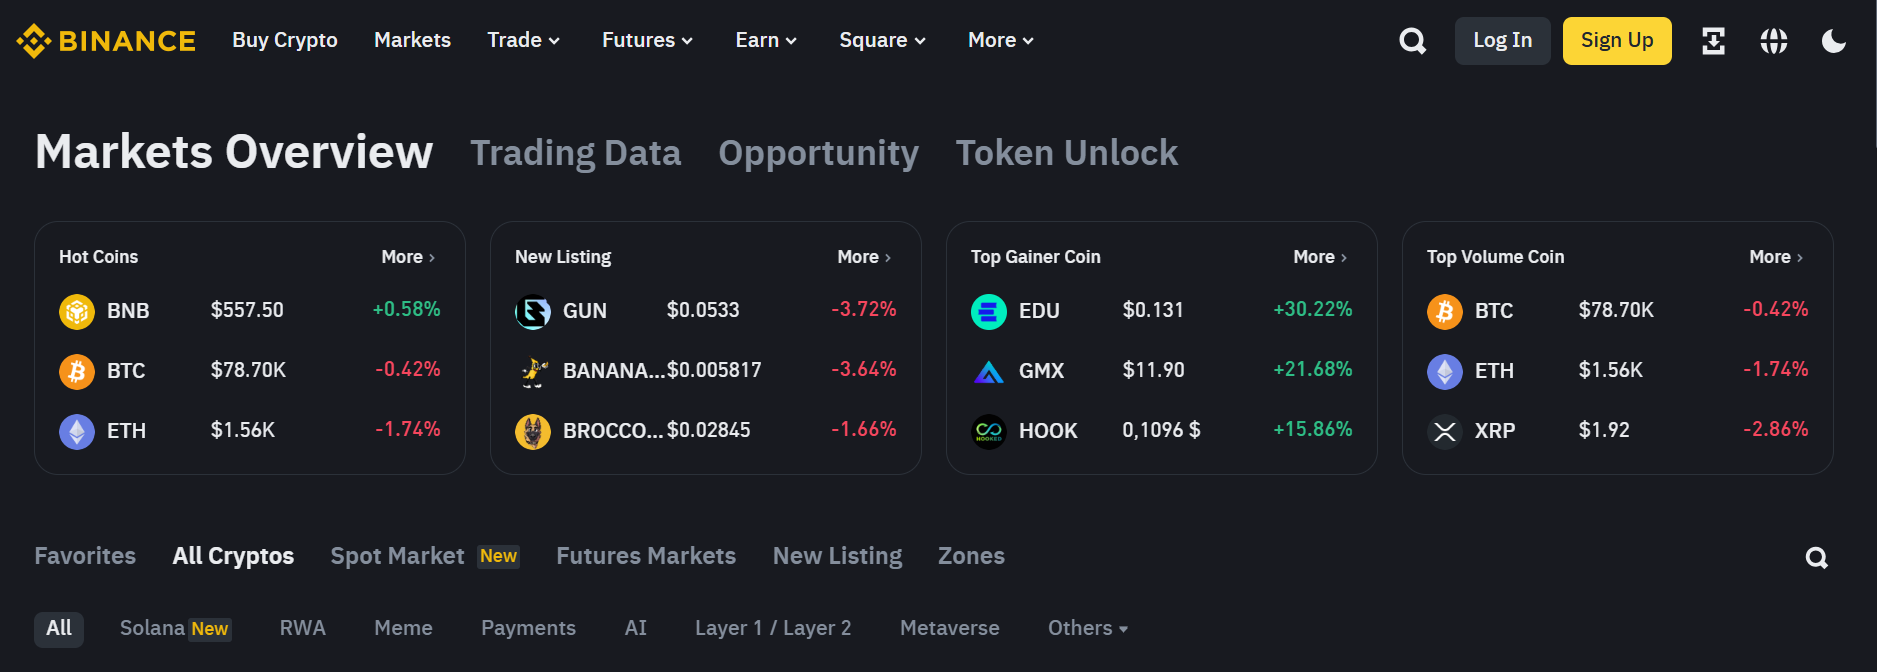Select the All category filter
Screen dimensions: 1877x672
click(59, 628)
